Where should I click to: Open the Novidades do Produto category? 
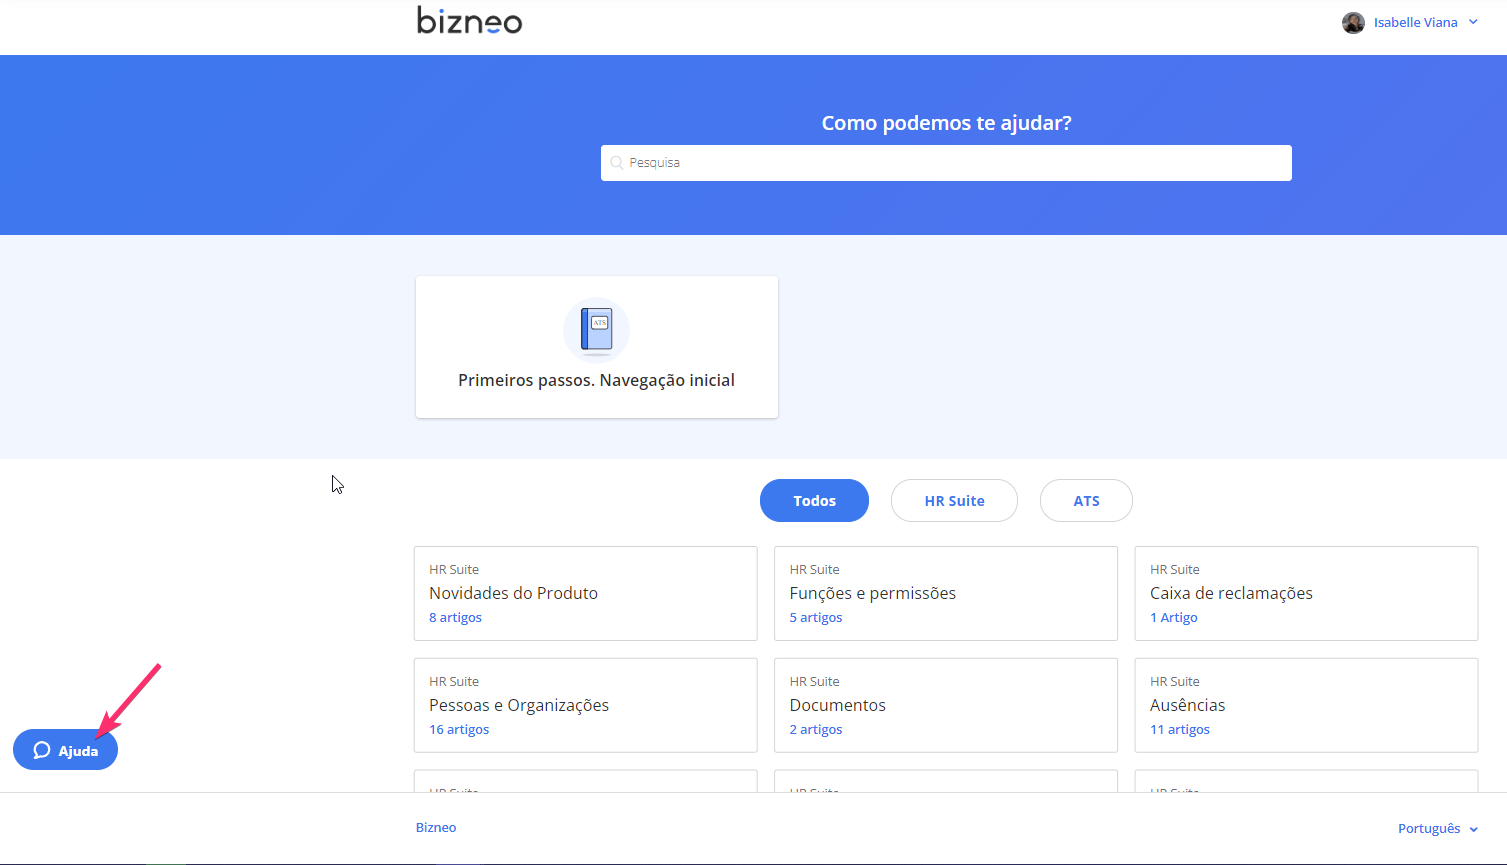(x=514, y=593)
